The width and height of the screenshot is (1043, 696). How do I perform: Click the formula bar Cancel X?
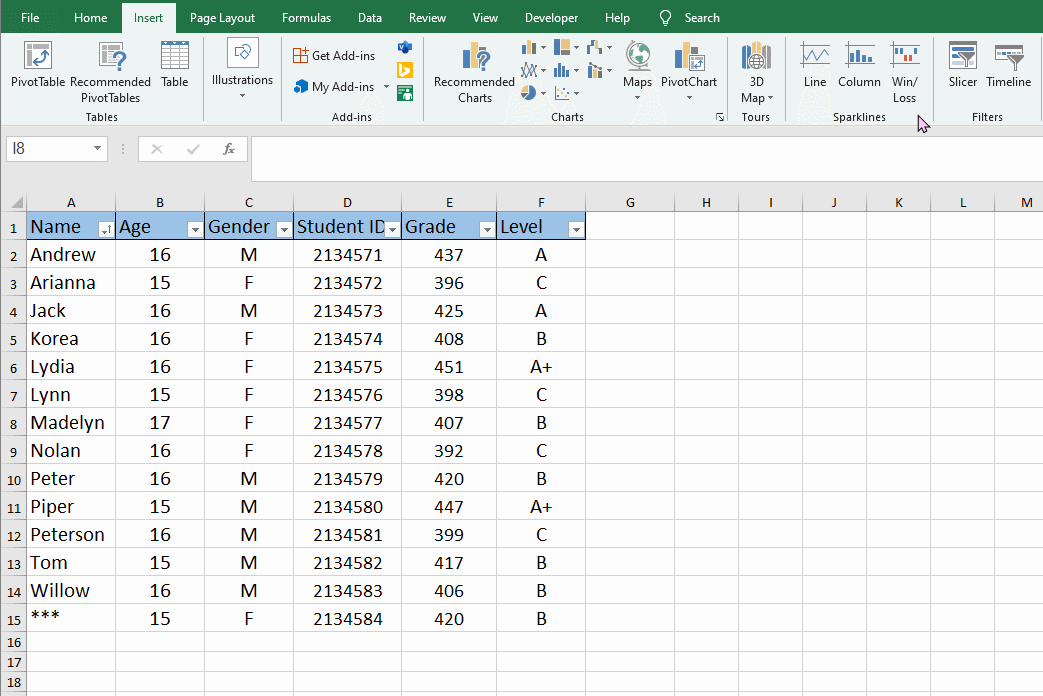pyautogui.click(x=157, y=149)
